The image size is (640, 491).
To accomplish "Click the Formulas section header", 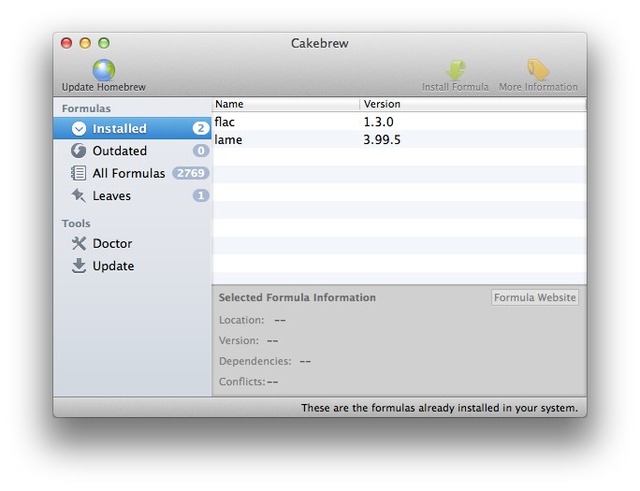I will [x=86, y=109].
